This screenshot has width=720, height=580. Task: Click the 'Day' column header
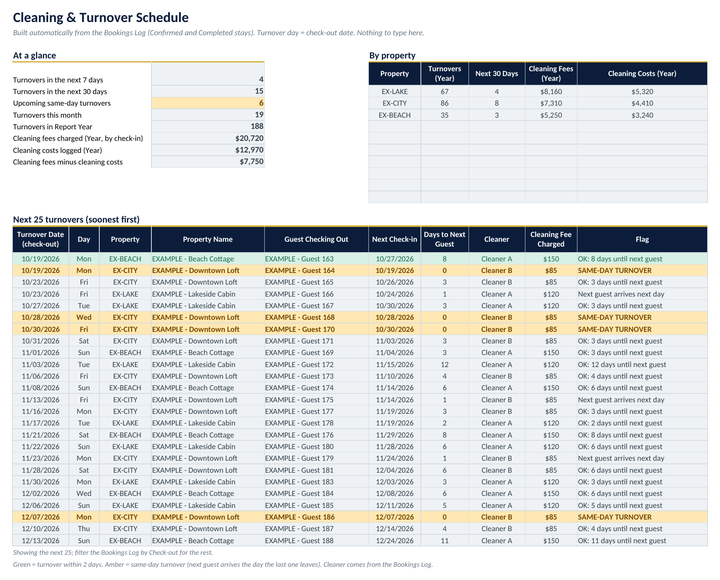pos(84,239)
